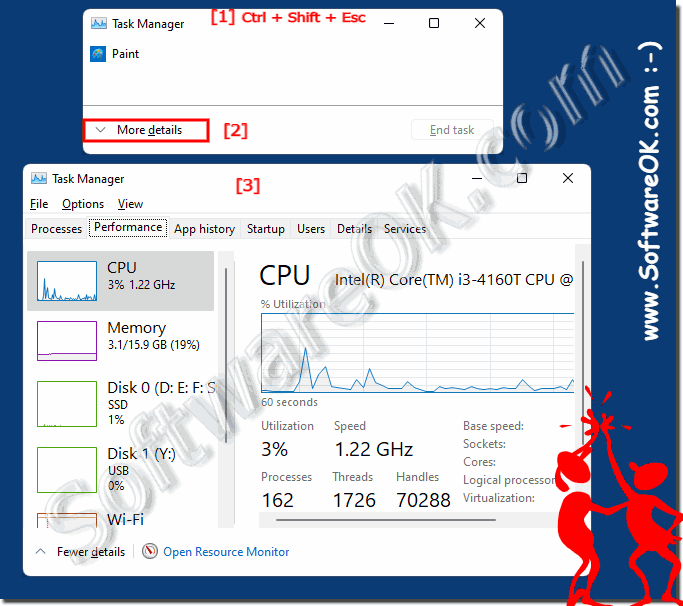This screenshot has height=606, width=683.
Task: Select the Disk 0 SSD graph thumbnail
Action: click(67, 404)
